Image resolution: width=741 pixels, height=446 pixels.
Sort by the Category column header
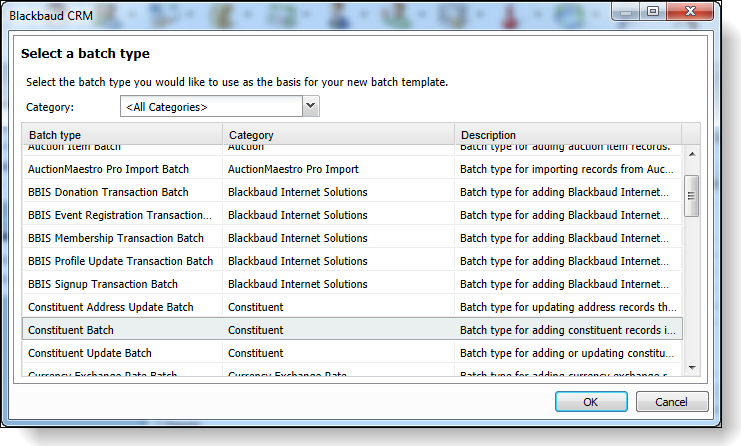coord(338,135)
